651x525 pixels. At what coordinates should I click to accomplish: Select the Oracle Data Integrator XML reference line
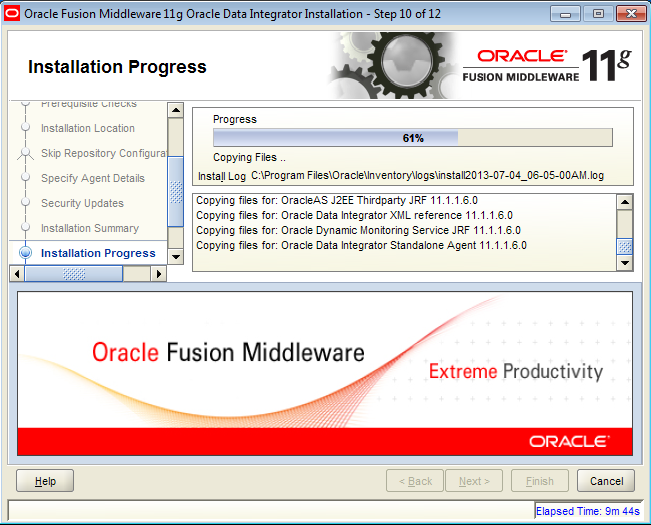[354, 215]
